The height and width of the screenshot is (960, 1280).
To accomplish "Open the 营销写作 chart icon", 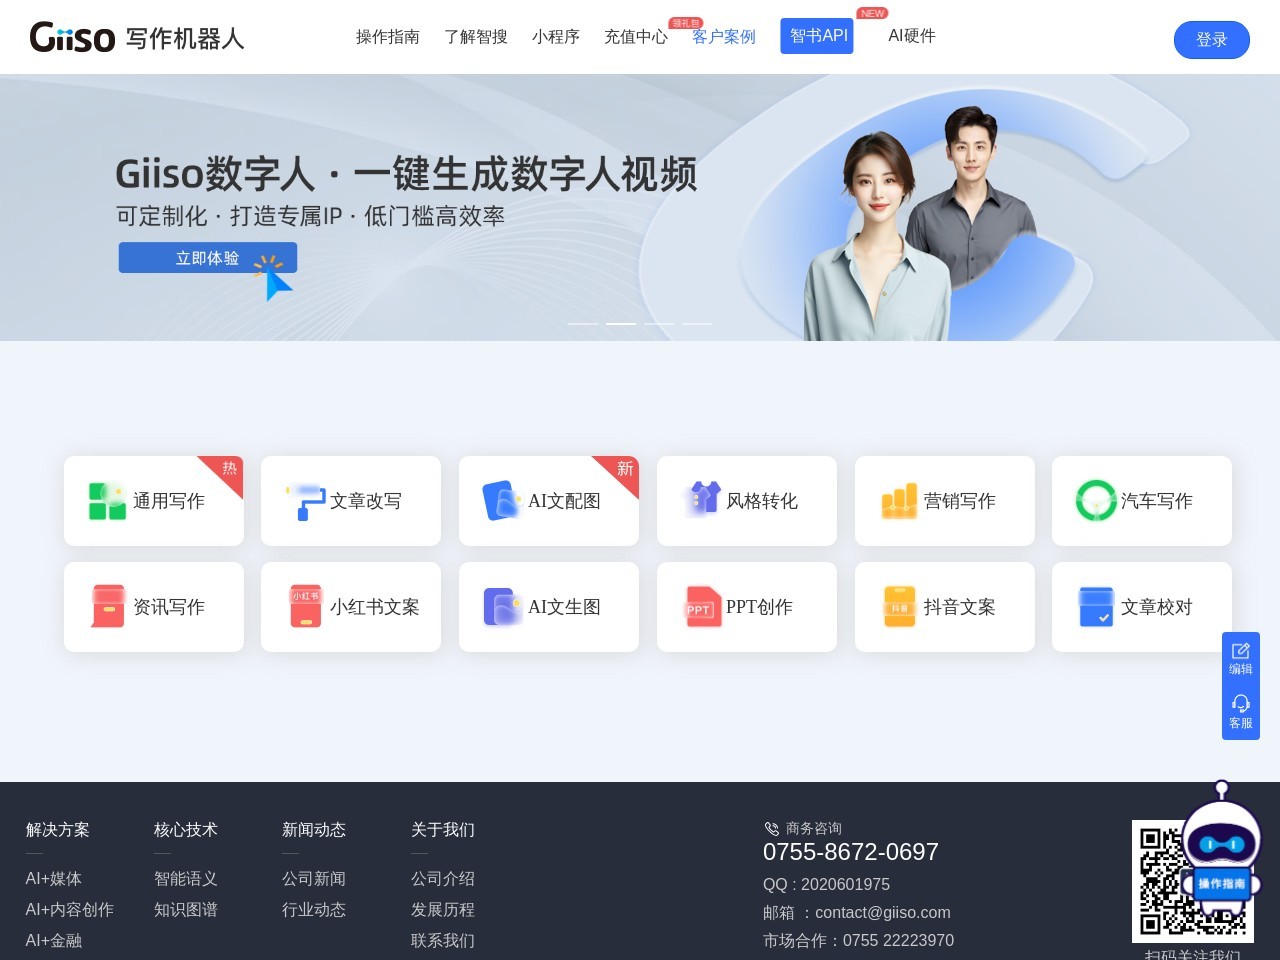I will tap(898, 501).
